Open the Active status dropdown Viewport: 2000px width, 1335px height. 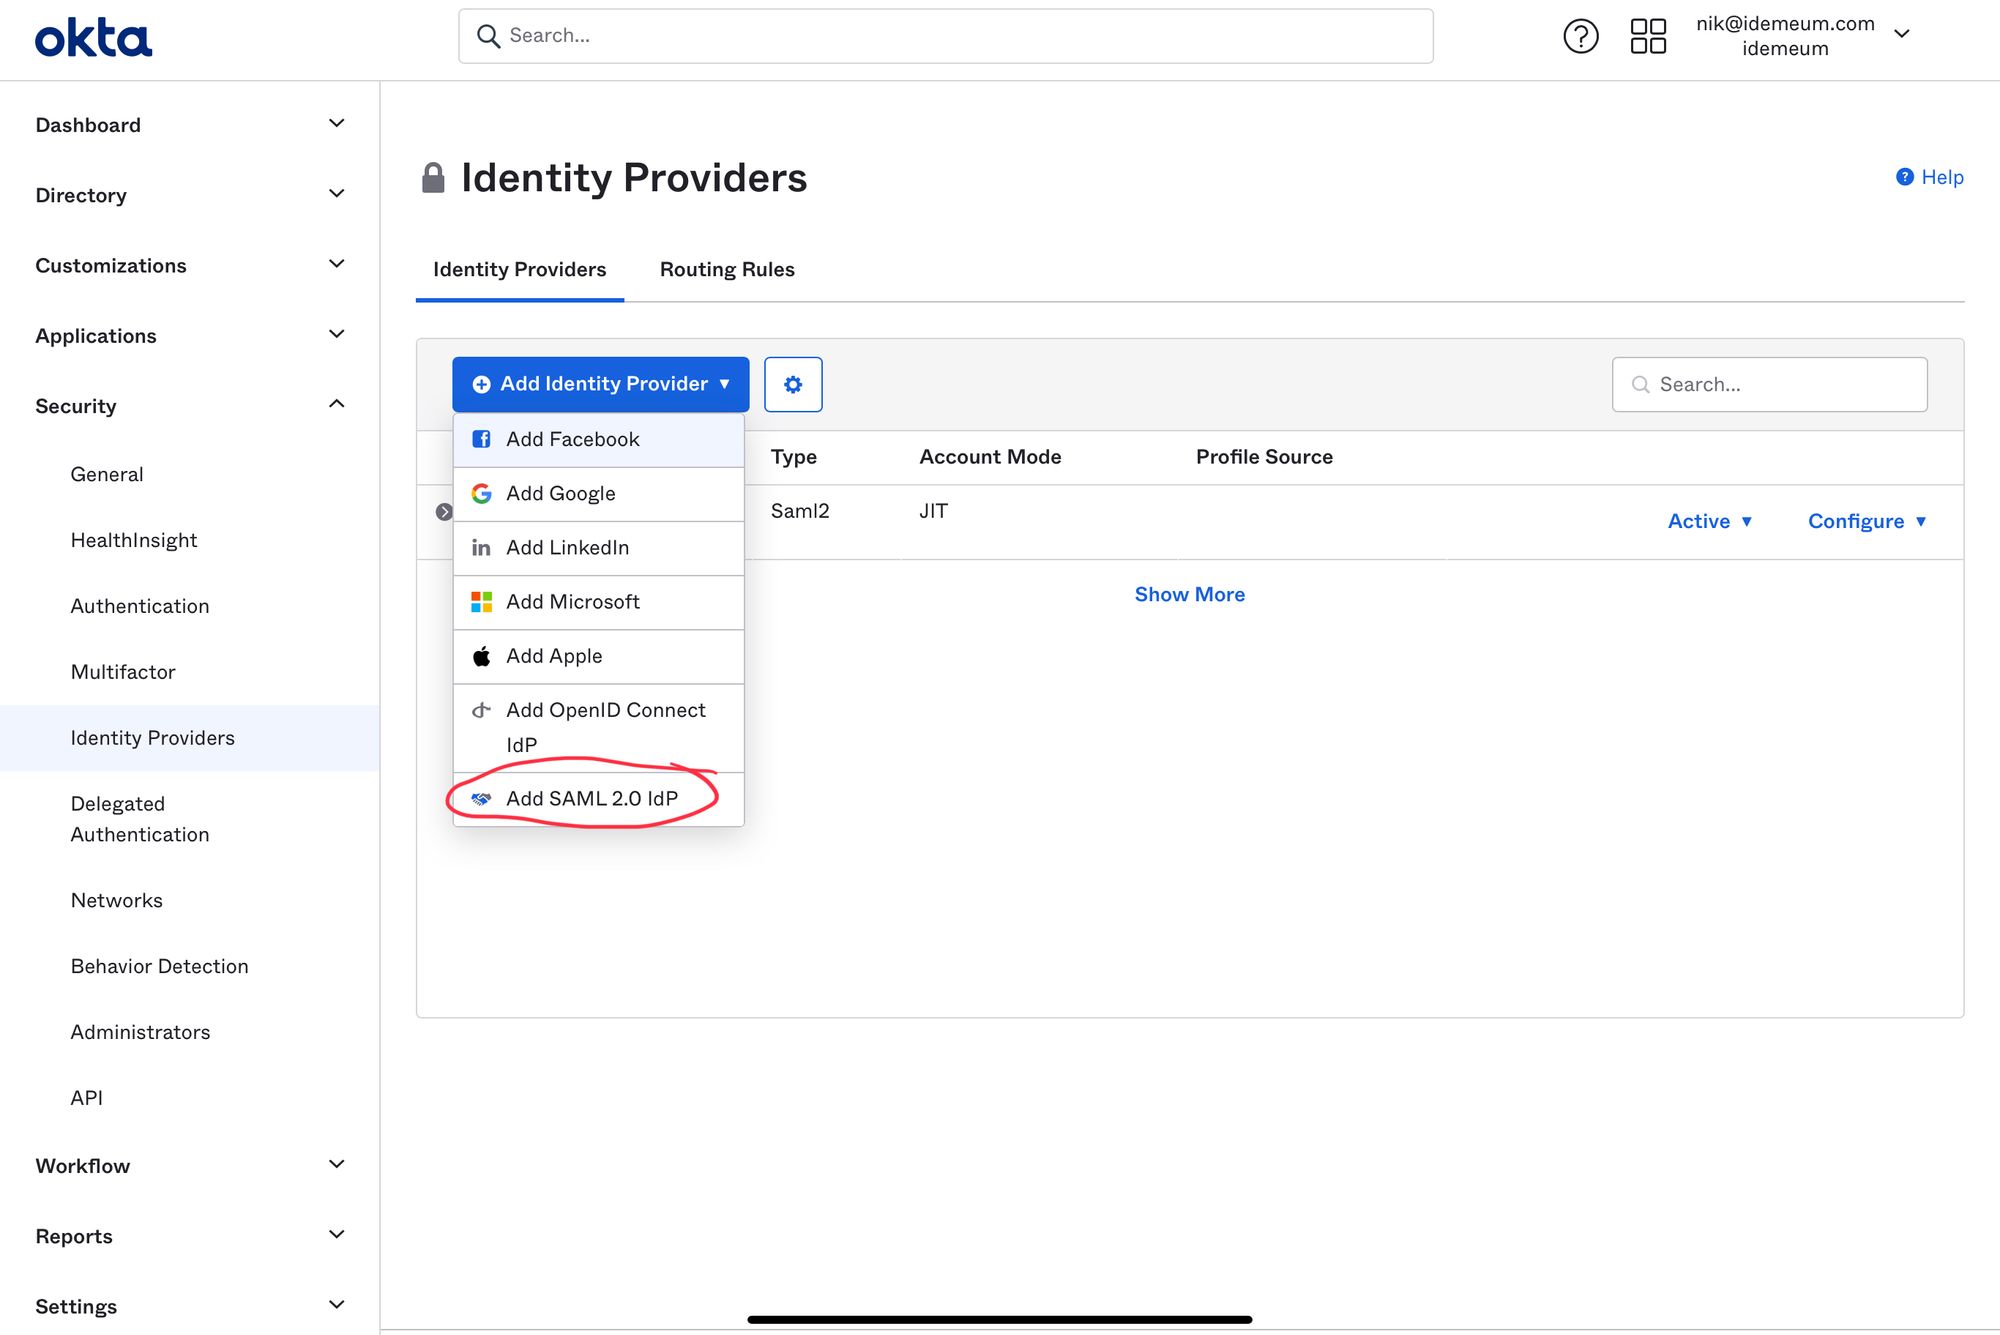click(1709, 521)
